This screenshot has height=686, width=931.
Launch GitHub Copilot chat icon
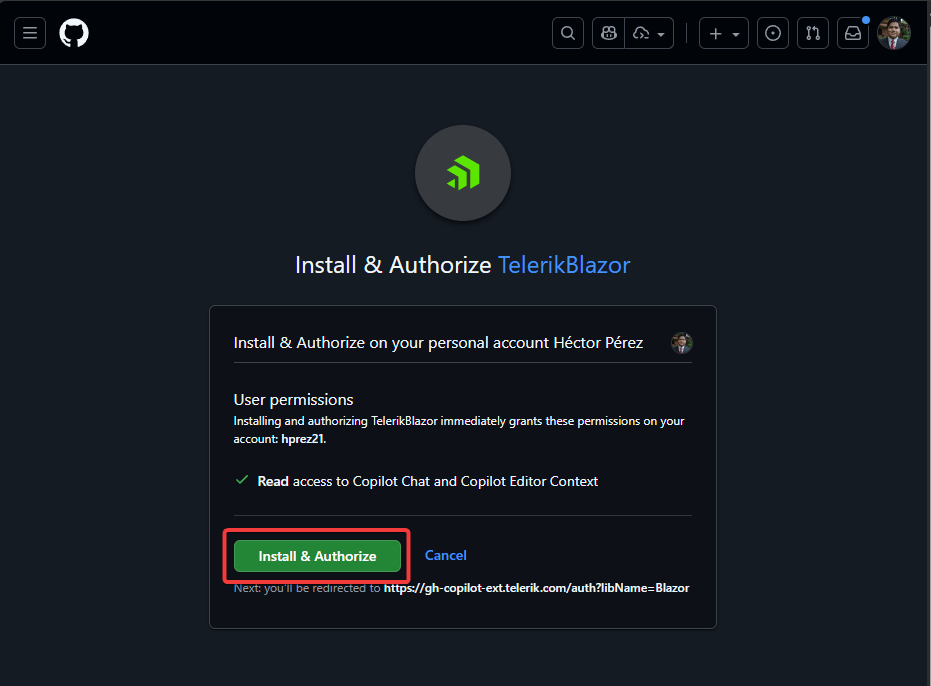608,33
